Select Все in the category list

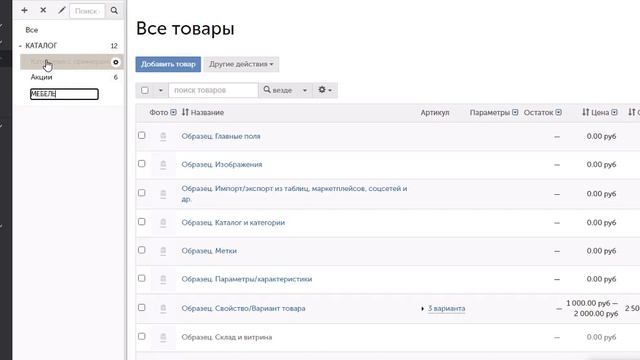click(x=31, y=30)
